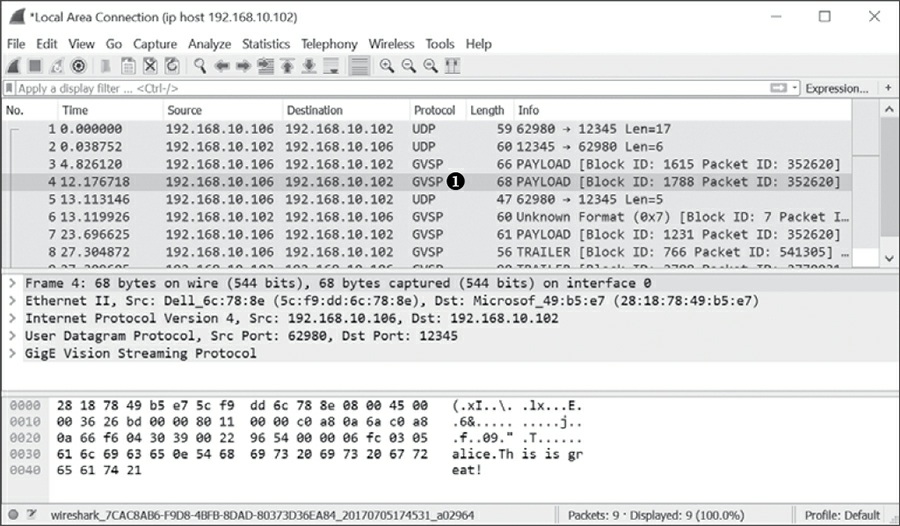Image resolution: width=900 pixels, height=526 pixels.
Task: Select packet 6 with Unknown Format
Action: [x=428, y=217]
